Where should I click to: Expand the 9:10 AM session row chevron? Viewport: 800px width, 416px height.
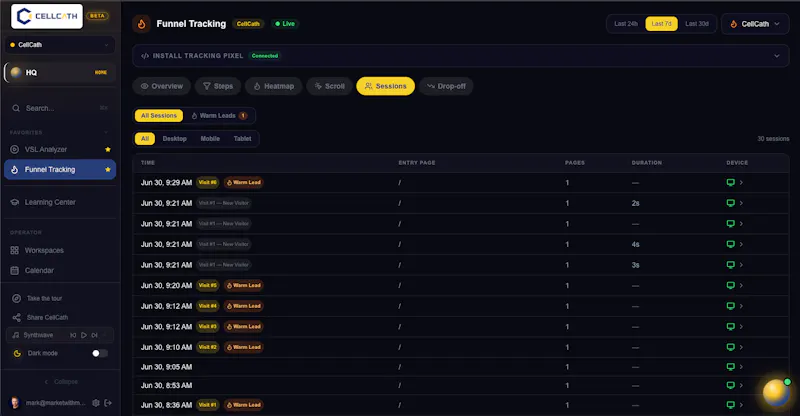[x=741, y=348]
